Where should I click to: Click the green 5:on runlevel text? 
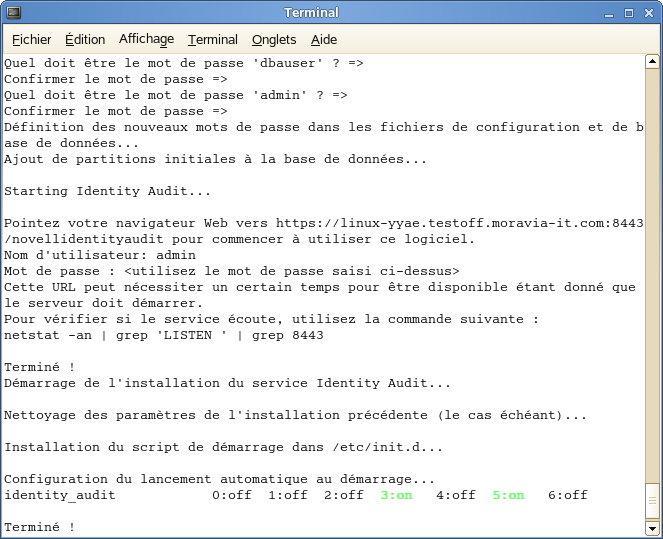(x=508, y=495)
